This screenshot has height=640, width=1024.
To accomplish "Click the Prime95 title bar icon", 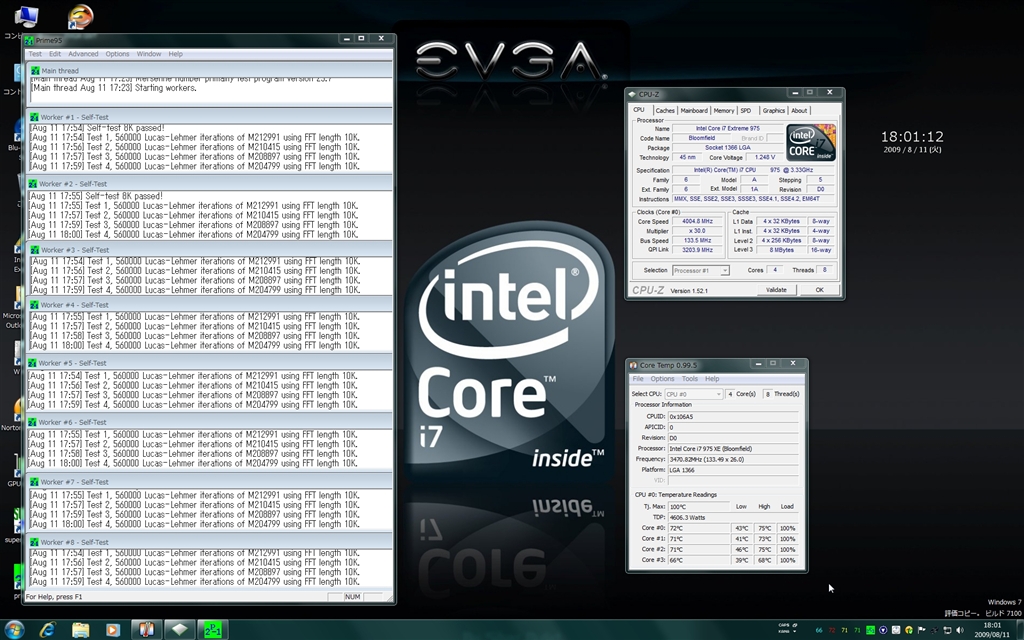I will tap(29, 40).
